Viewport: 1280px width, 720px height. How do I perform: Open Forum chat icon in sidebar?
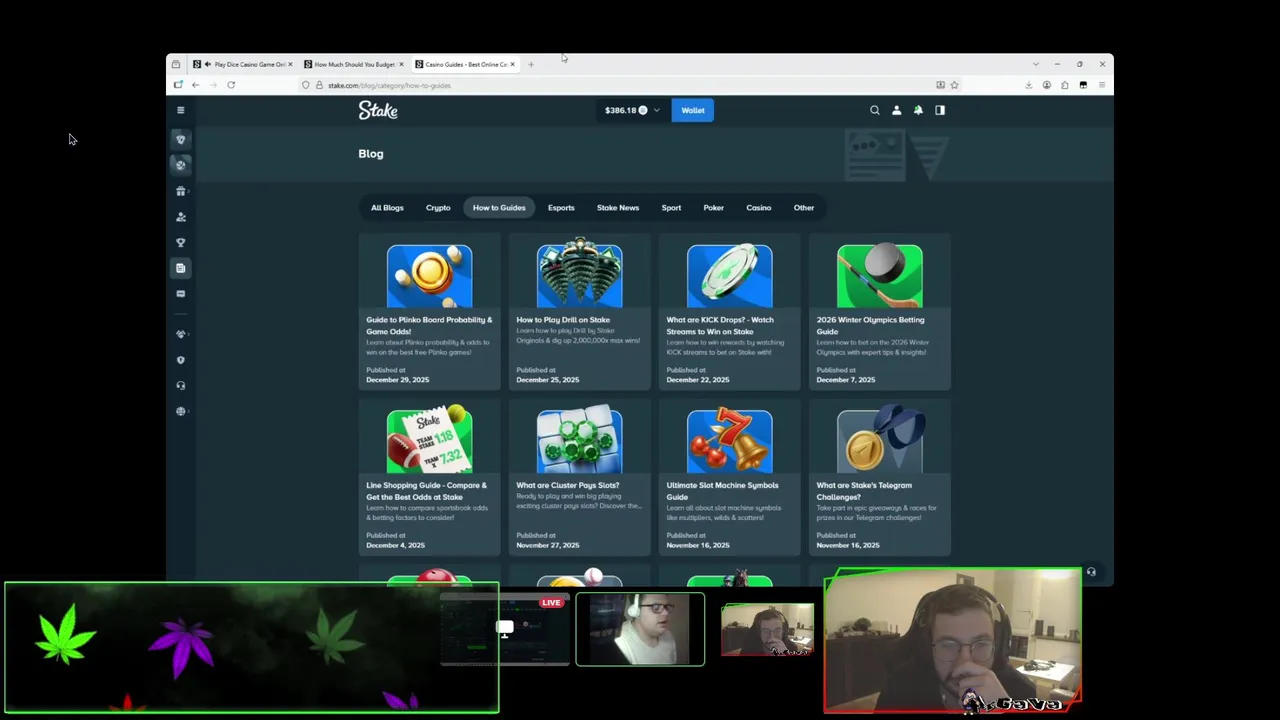pos(180,294)
